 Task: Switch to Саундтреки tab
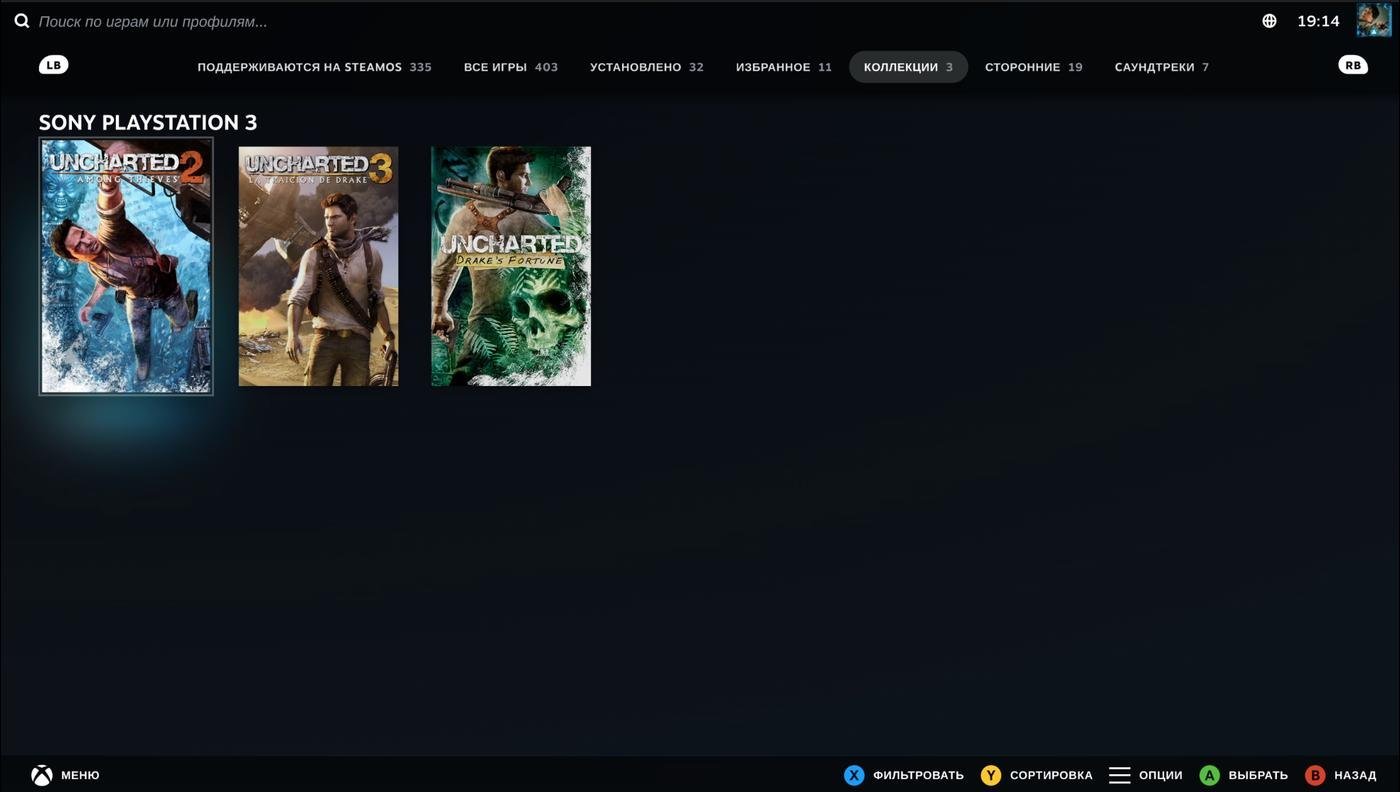point(1162,67)
